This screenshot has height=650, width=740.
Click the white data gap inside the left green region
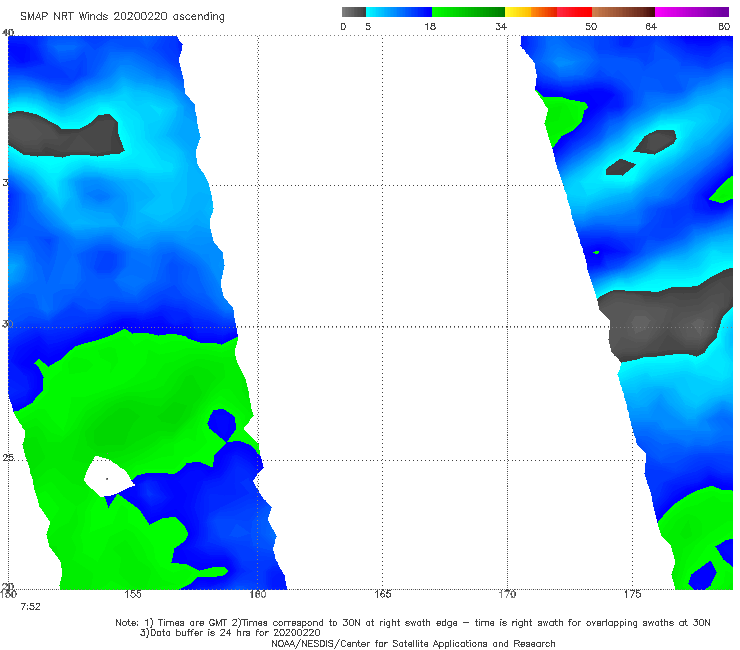click(108, 477)
